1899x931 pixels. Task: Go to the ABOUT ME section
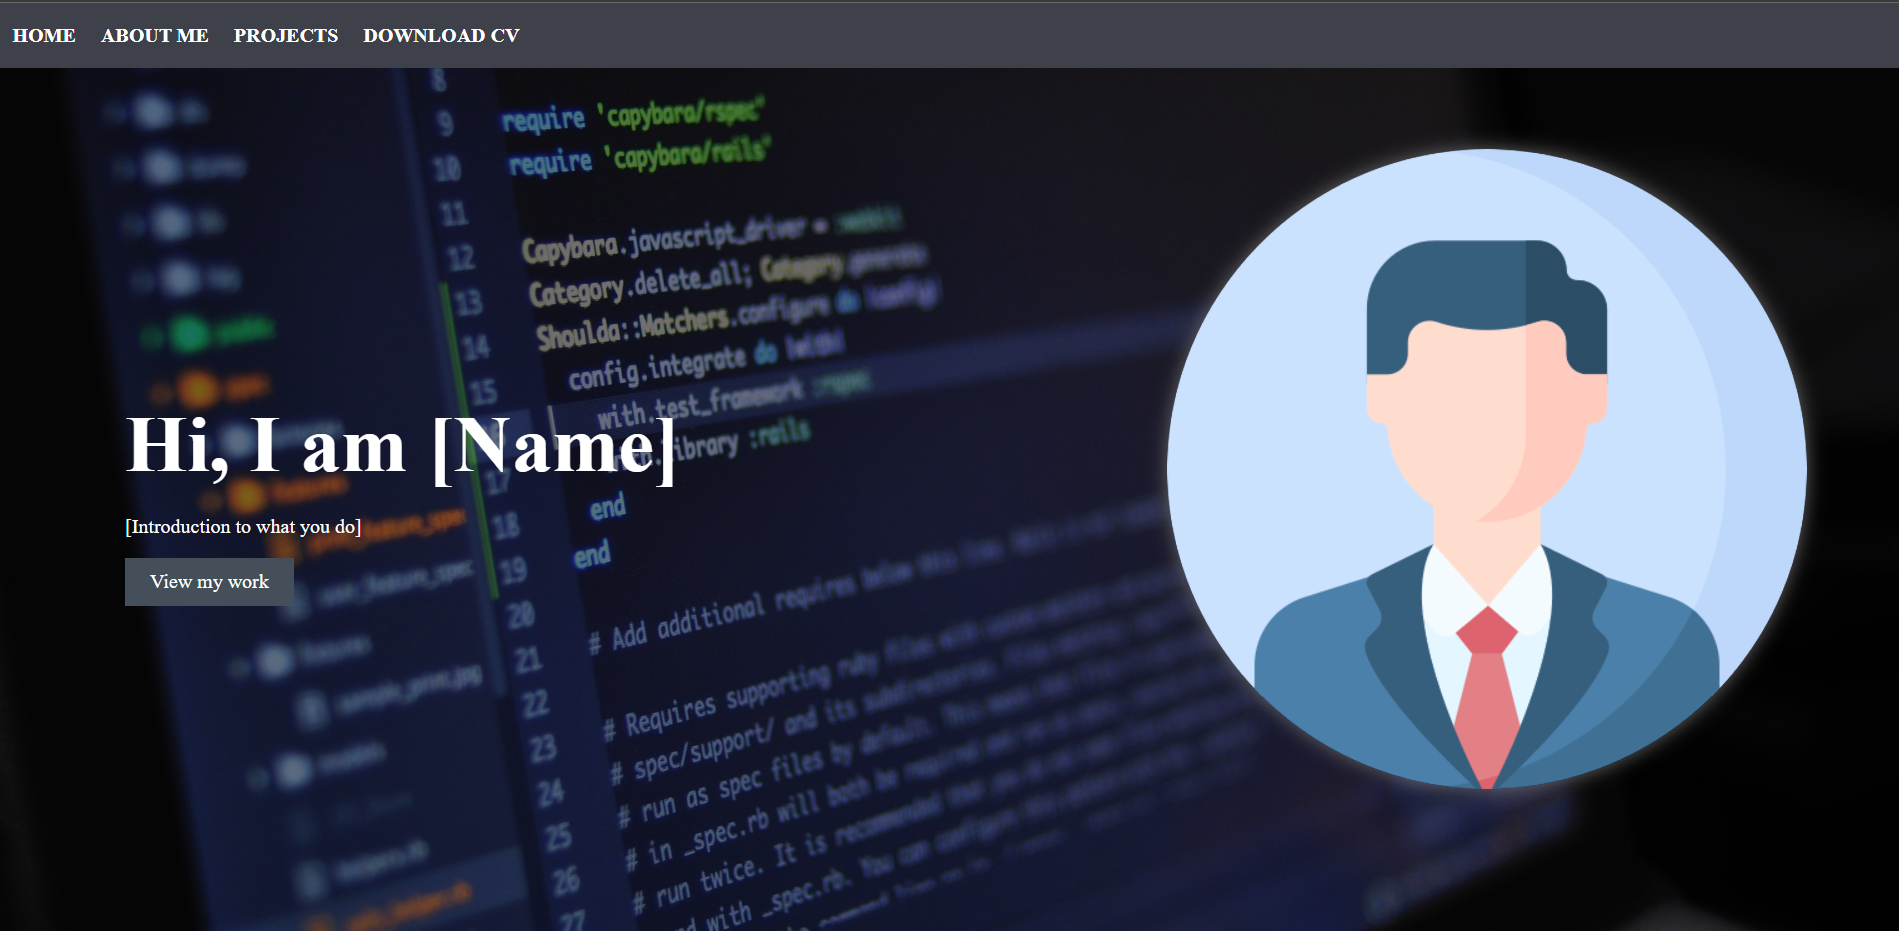click(155, 36)
